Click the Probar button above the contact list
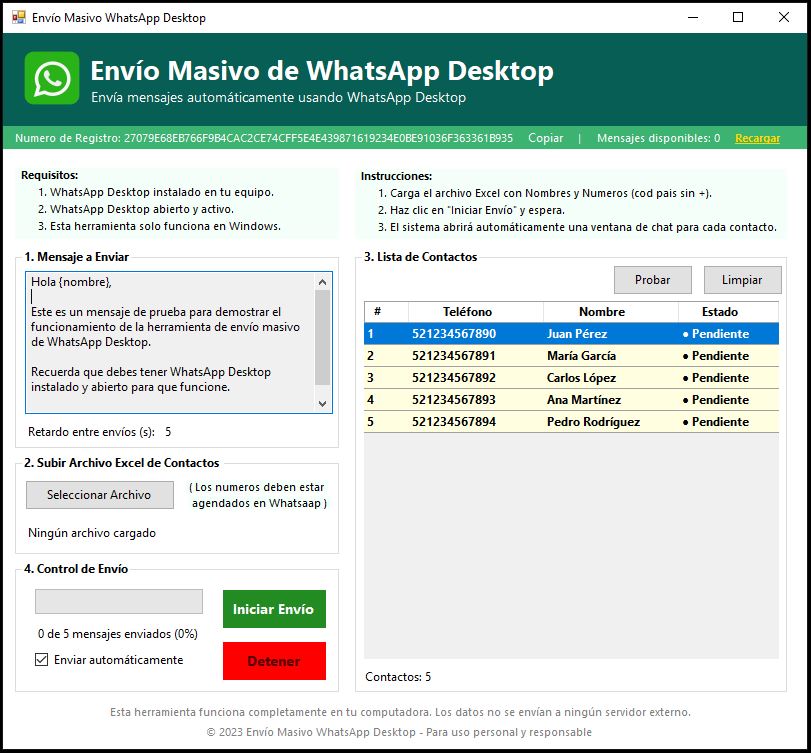The image size is (811, 753). [x=652, y=280]
